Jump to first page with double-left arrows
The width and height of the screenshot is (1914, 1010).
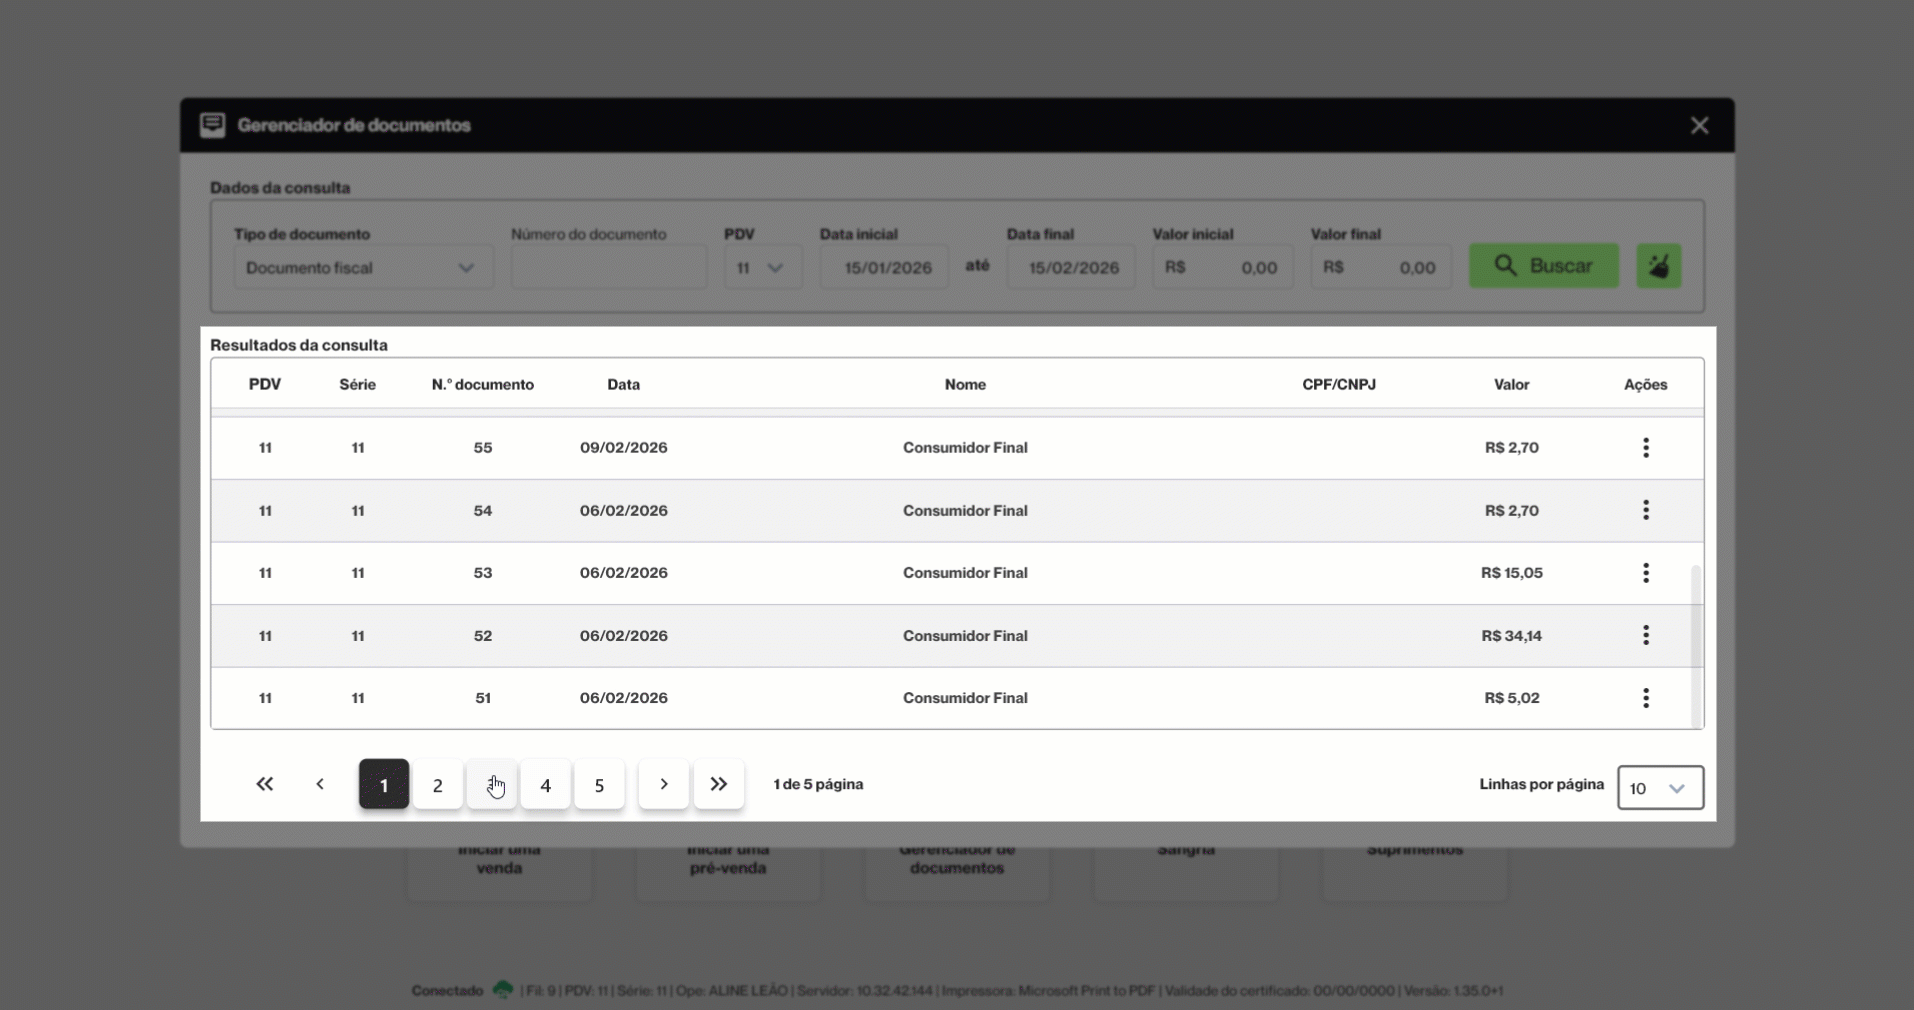[265, 784]
